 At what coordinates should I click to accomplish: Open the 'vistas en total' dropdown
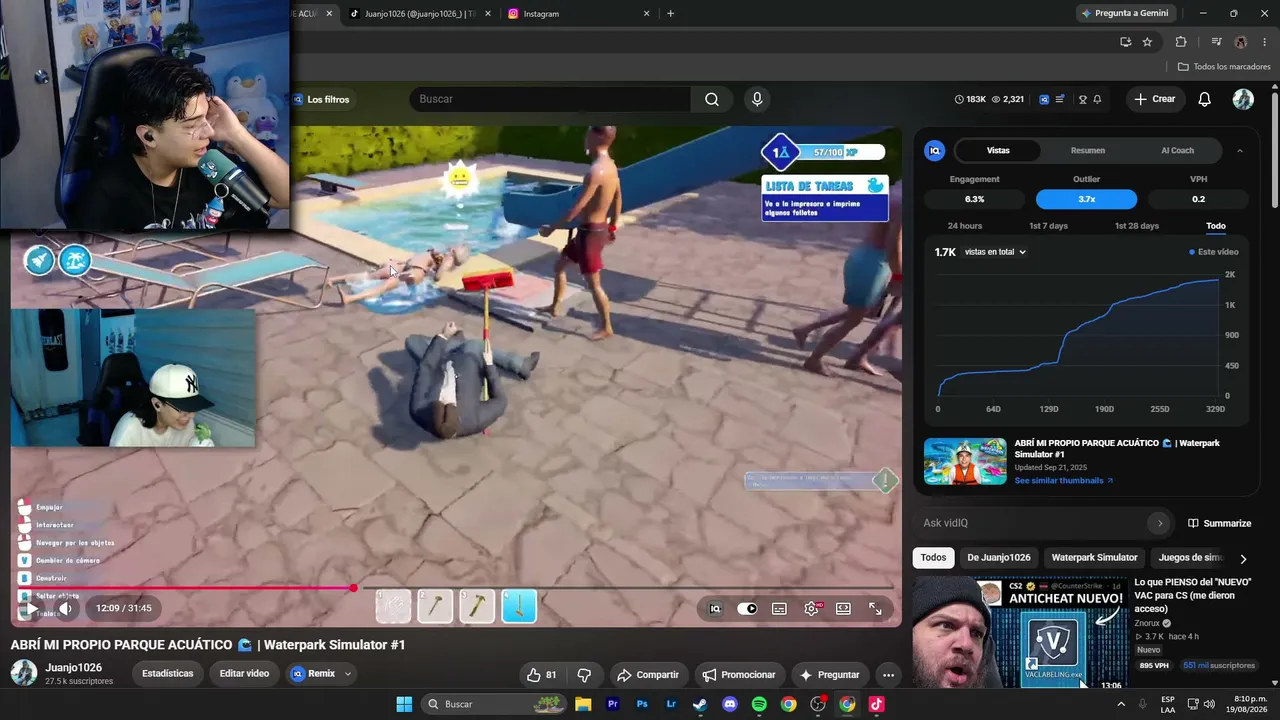[x=995, y=252]
